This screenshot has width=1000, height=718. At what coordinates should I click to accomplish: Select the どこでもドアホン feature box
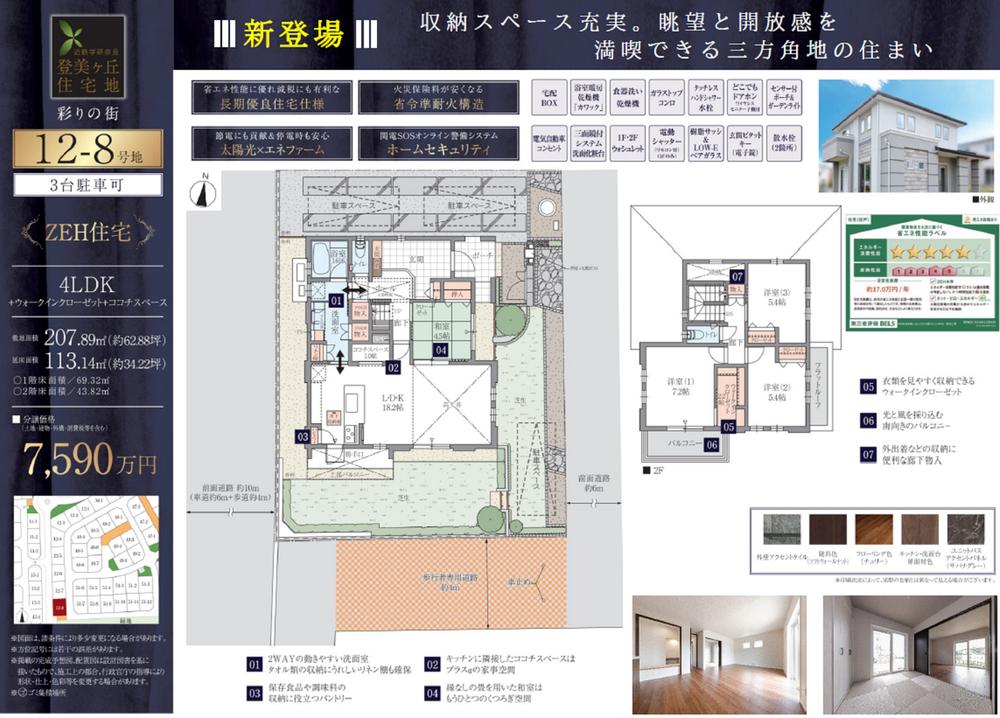pos(745,98)
